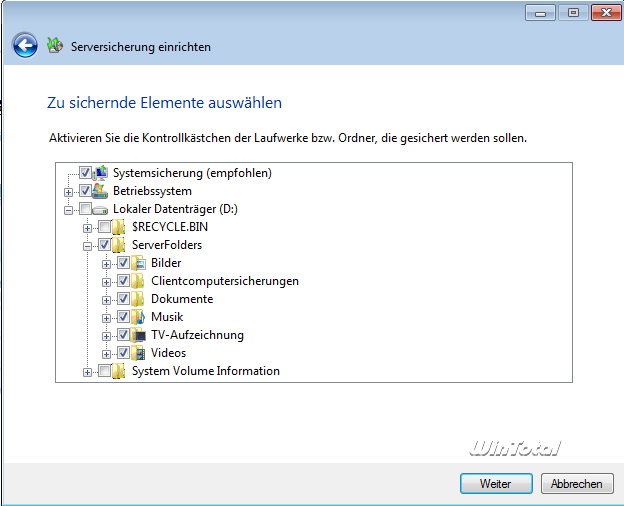
Task: Click the back arrow button
Action: 25,45
